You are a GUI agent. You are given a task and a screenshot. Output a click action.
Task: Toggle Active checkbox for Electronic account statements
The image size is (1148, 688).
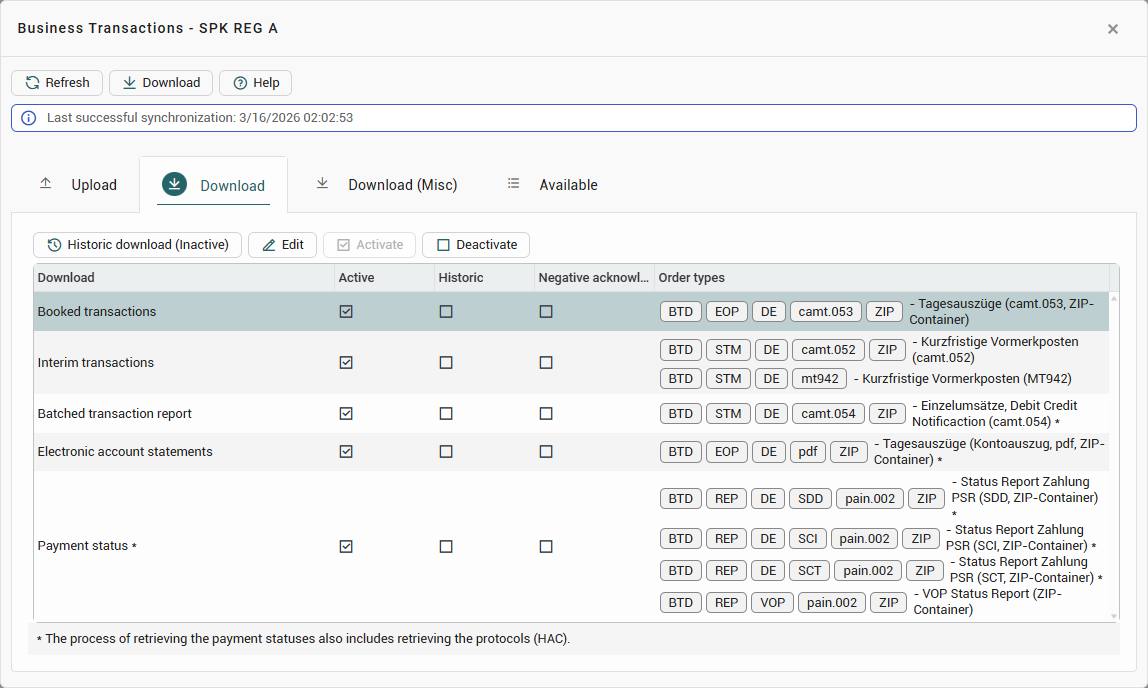[x=346, y=452]
